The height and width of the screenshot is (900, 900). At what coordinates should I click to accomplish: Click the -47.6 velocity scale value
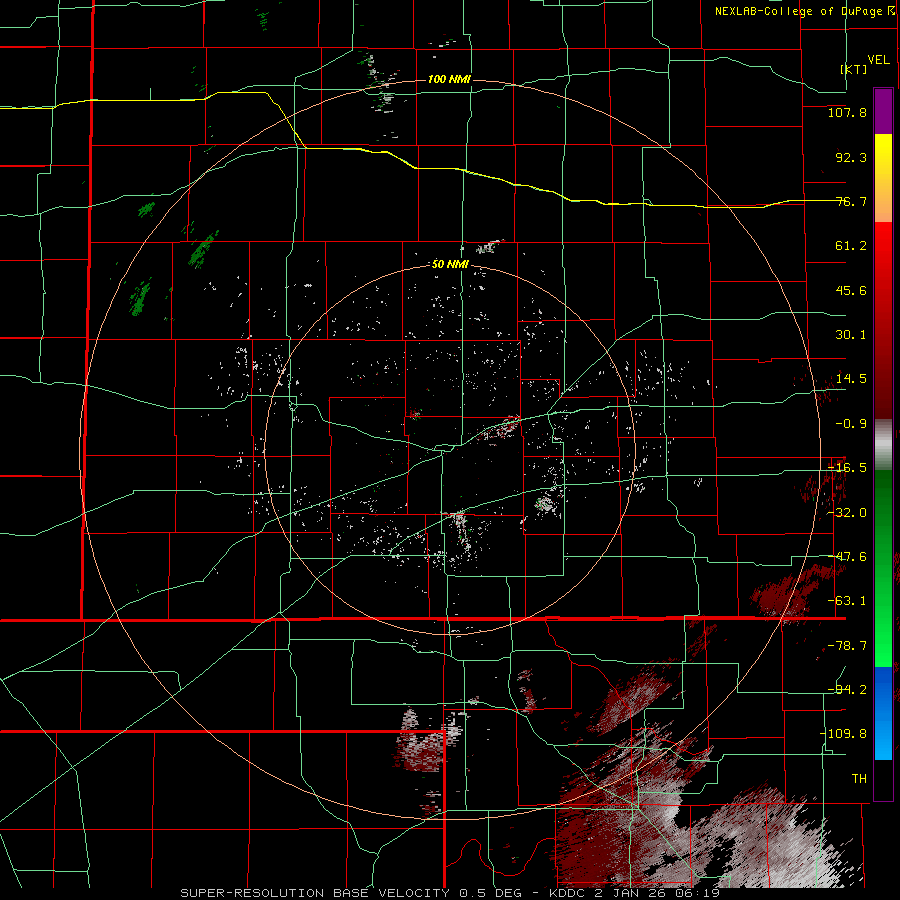(847, 557)
